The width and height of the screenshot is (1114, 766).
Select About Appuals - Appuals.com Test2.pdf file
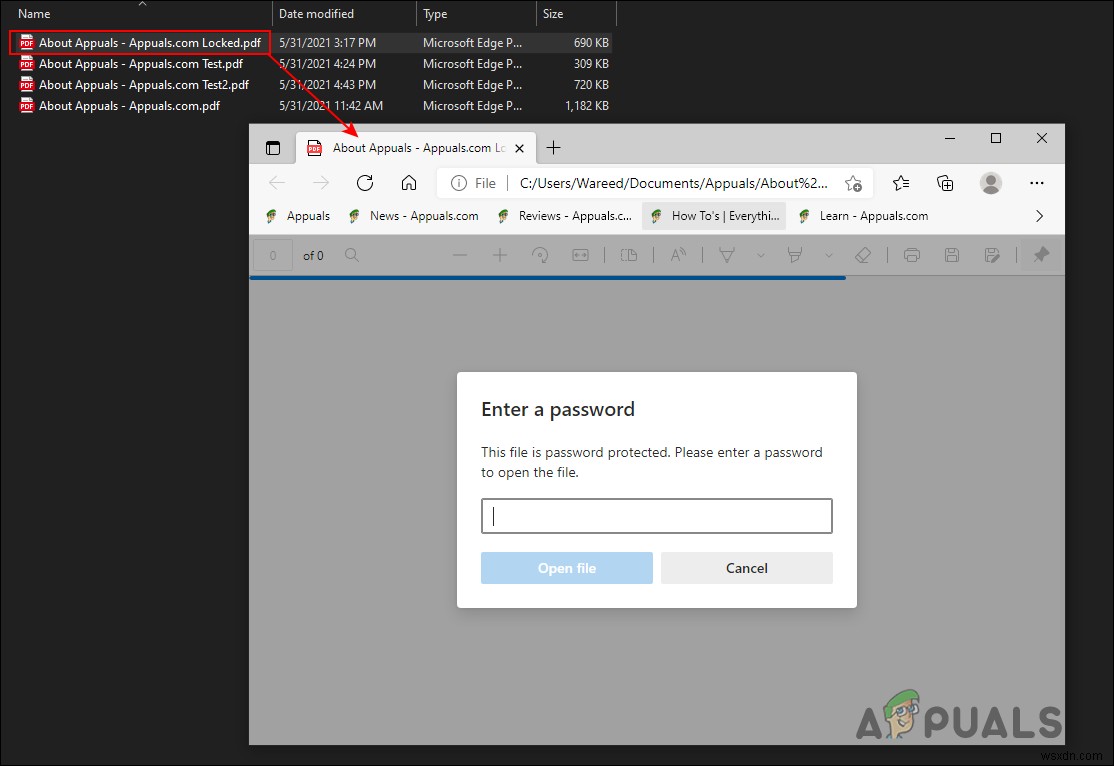pos(144,85)
